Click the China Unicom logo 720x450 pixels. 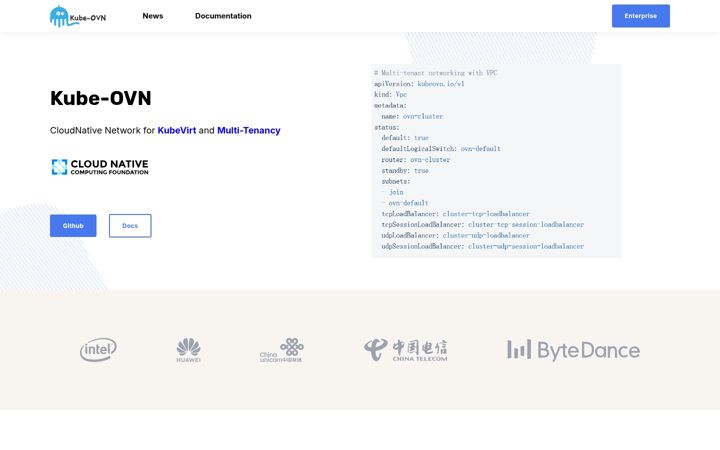tap(281, 350)
